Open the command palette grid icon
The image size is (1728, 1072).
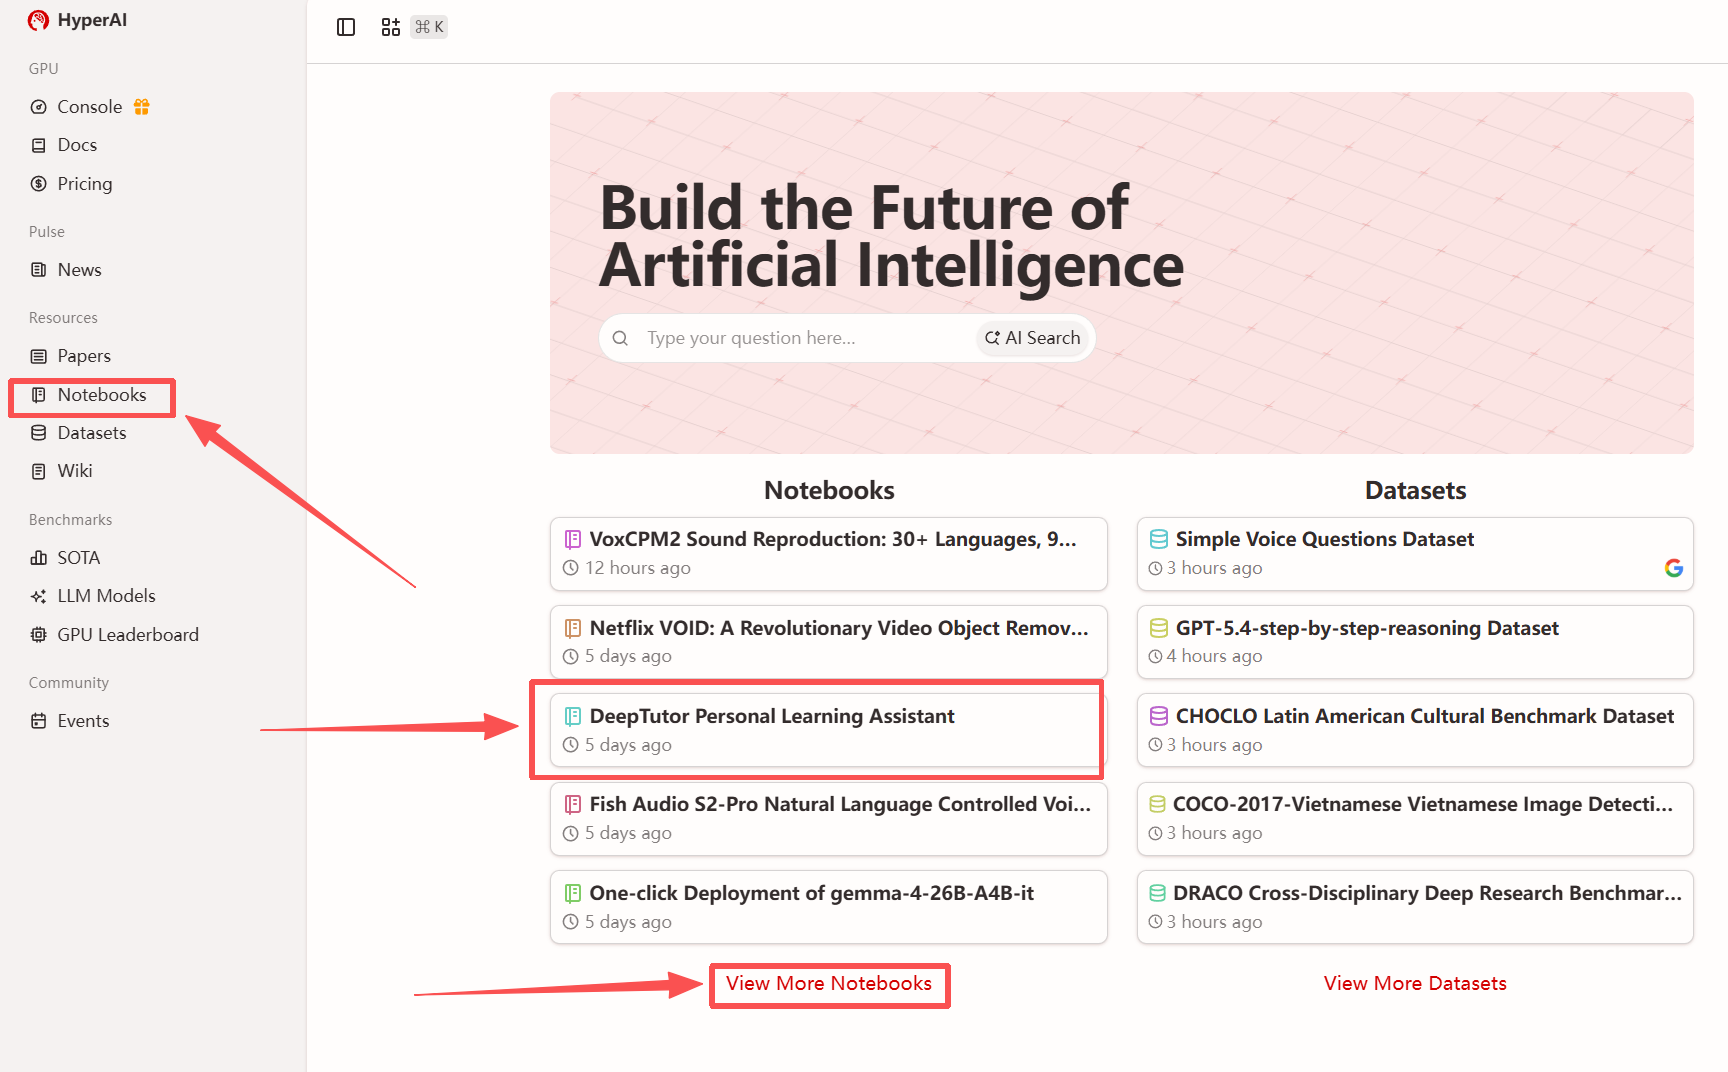coord(391,27)
